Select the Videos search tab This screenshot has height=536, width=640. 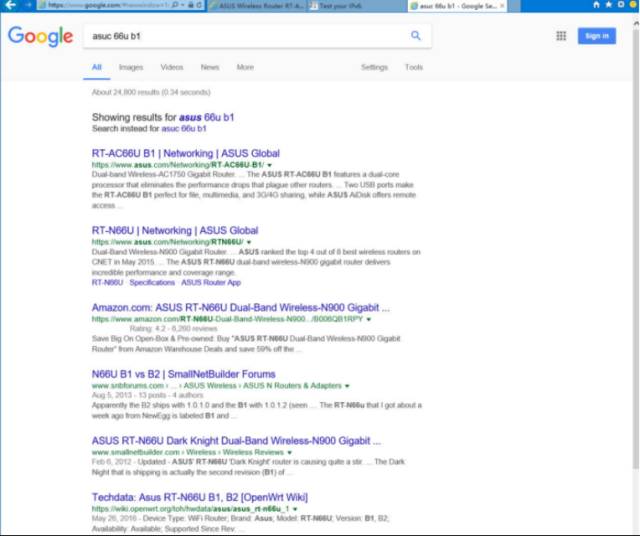pyautogui.click(x=172, y=67)
